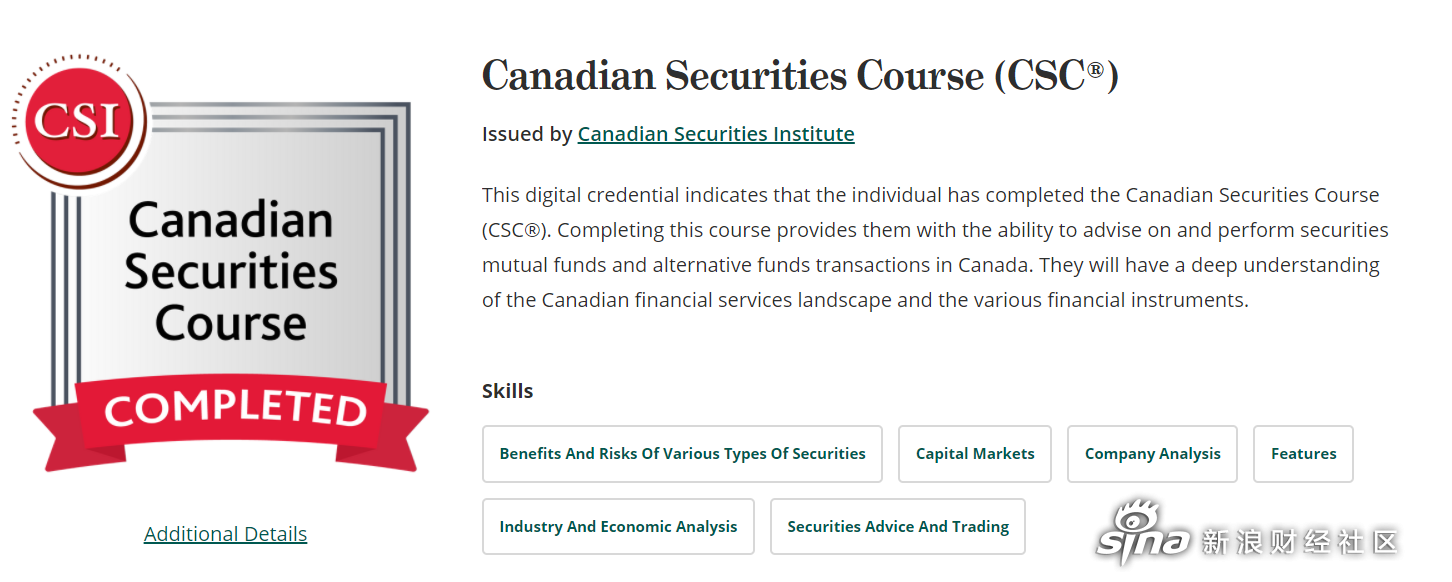
Task: Click description line starting 'This digital credential'
Action: [931, 195]
